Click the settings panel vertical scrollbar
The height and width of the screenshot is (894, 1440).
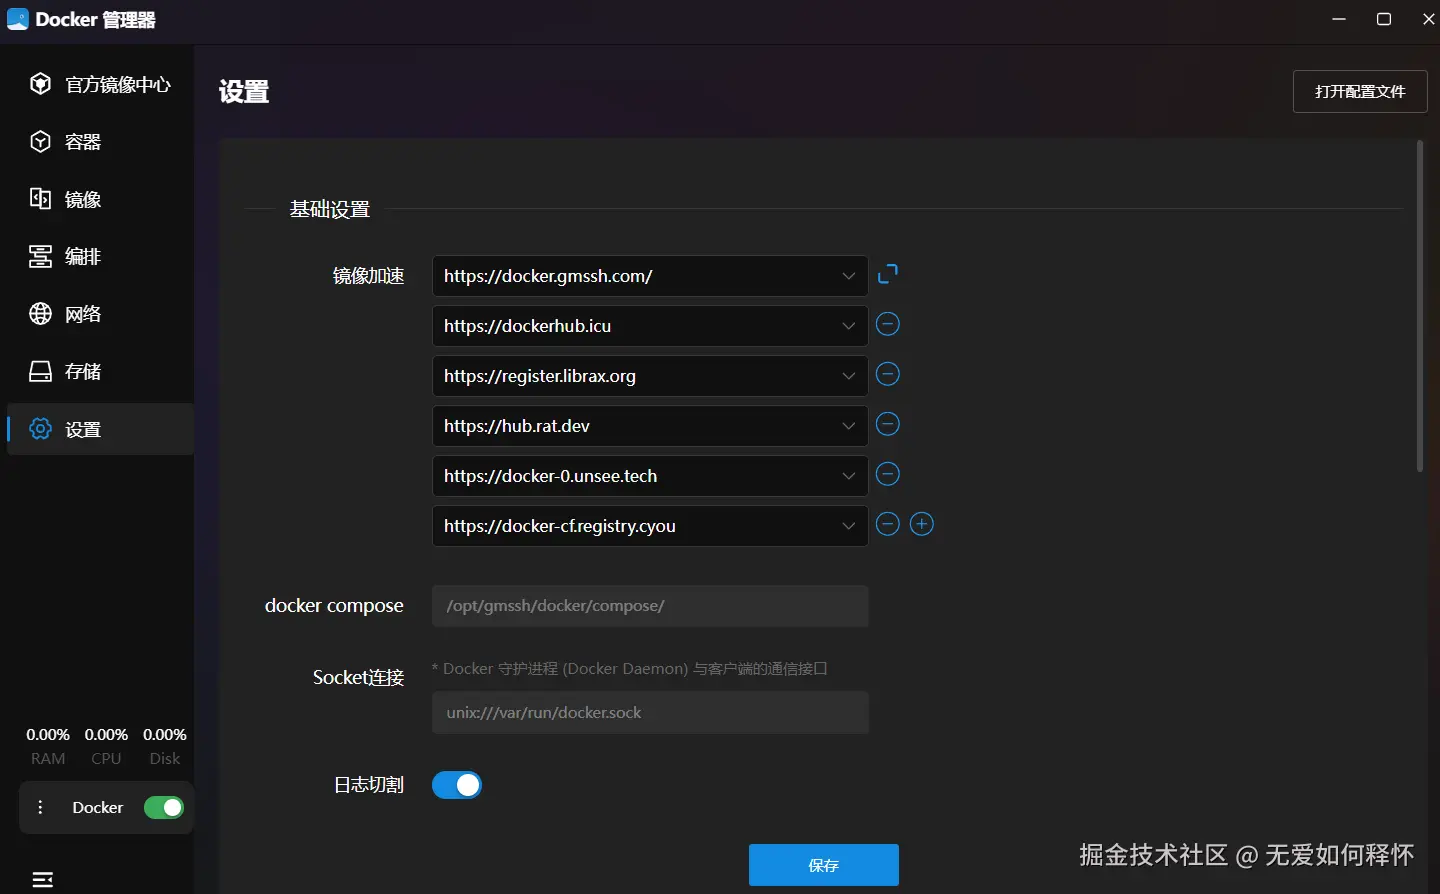[x=1420, y=306]
